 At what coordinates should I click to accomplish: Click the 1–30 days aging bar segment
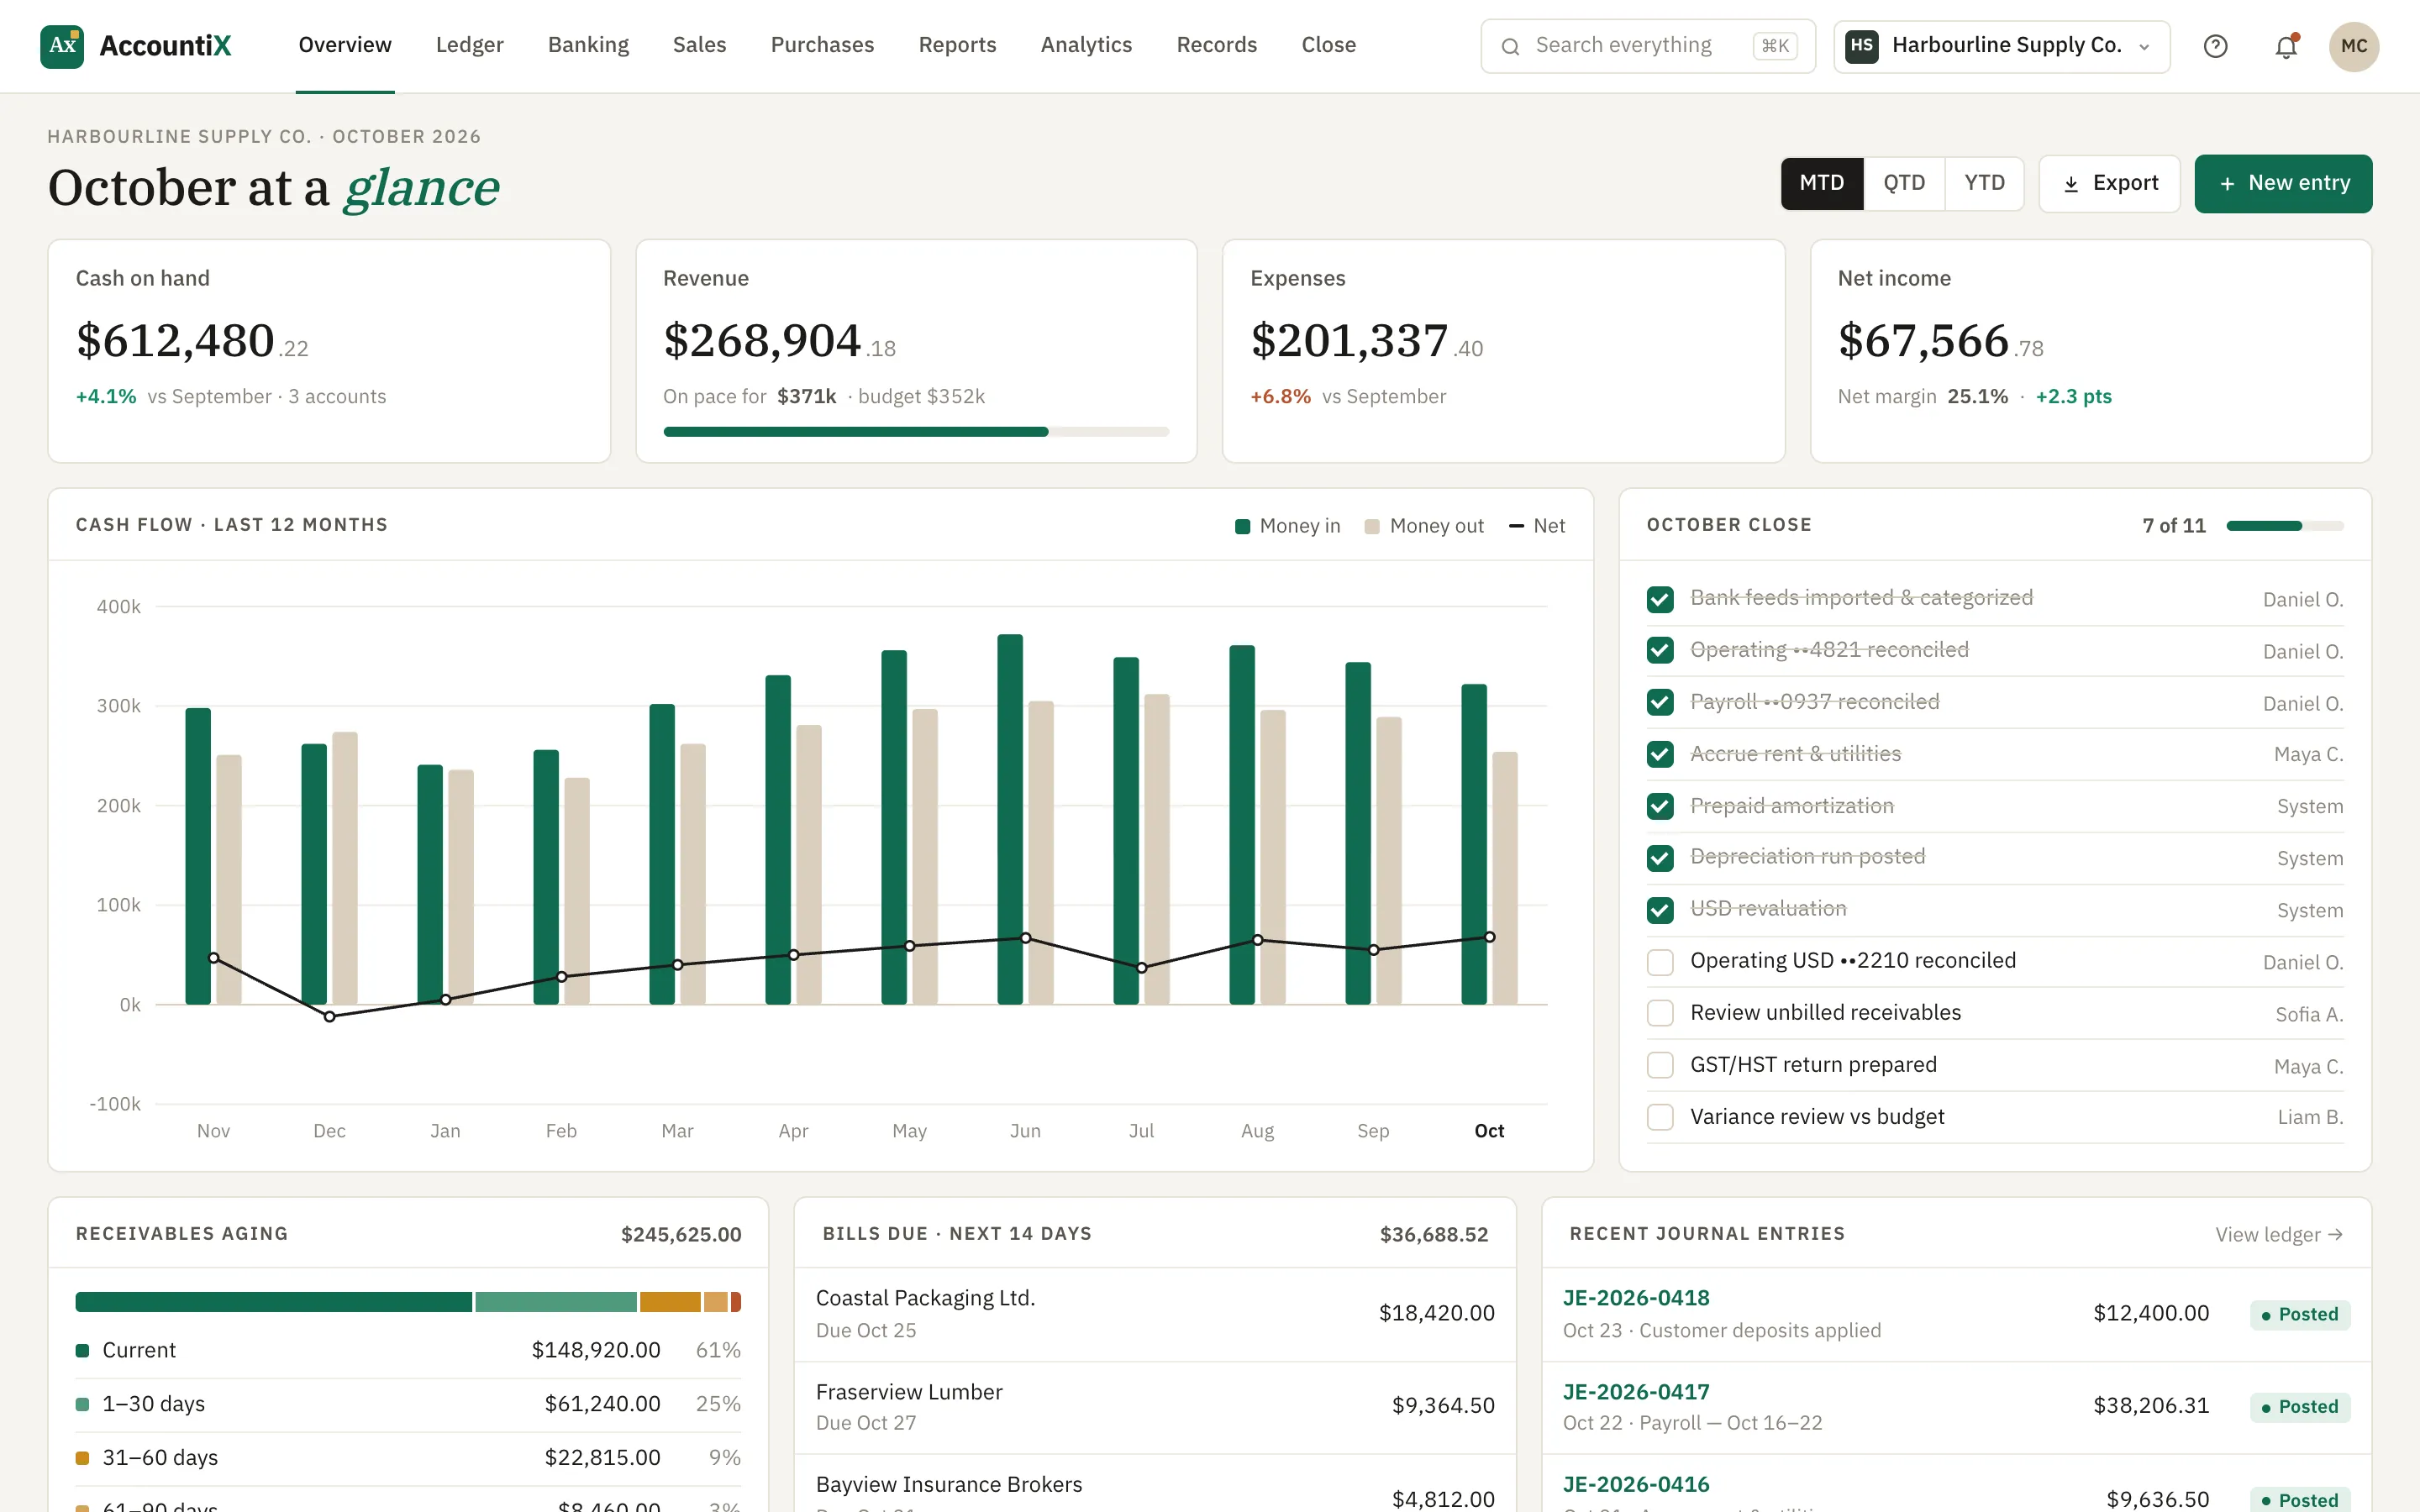[x=555, y=1302]
